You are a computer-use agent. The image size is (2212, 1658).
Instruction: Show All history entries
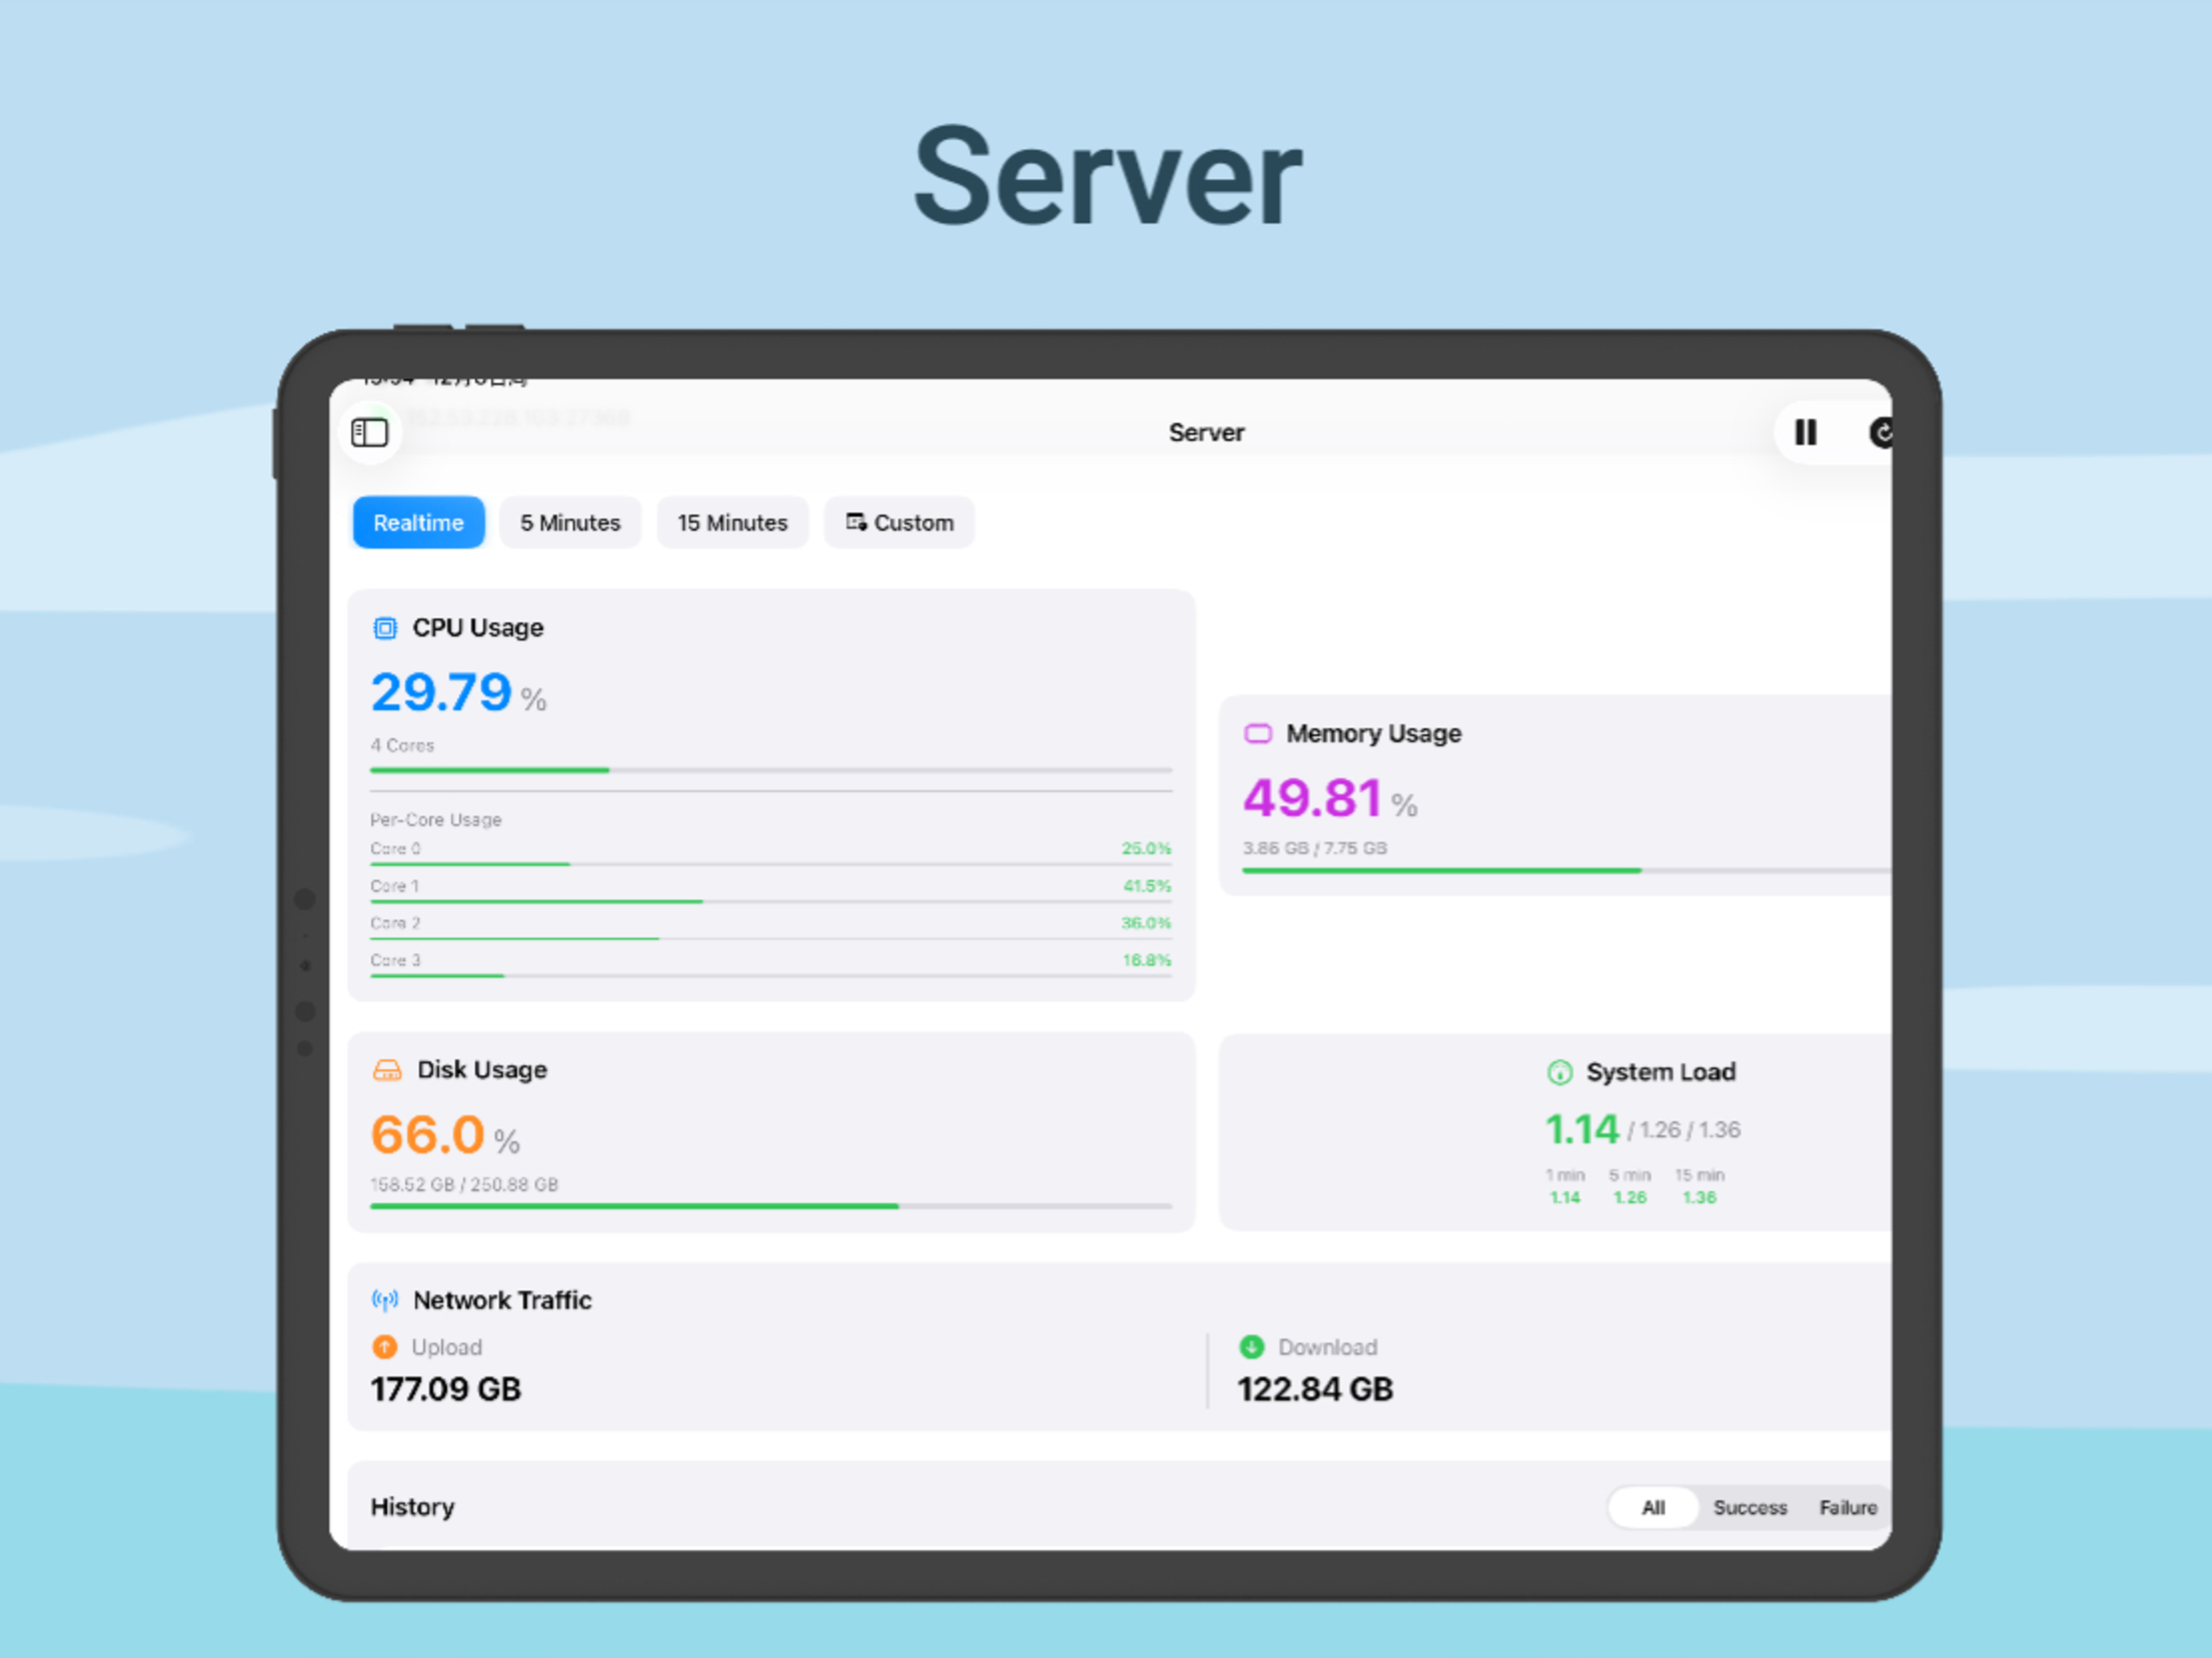click(1653, 1507)
